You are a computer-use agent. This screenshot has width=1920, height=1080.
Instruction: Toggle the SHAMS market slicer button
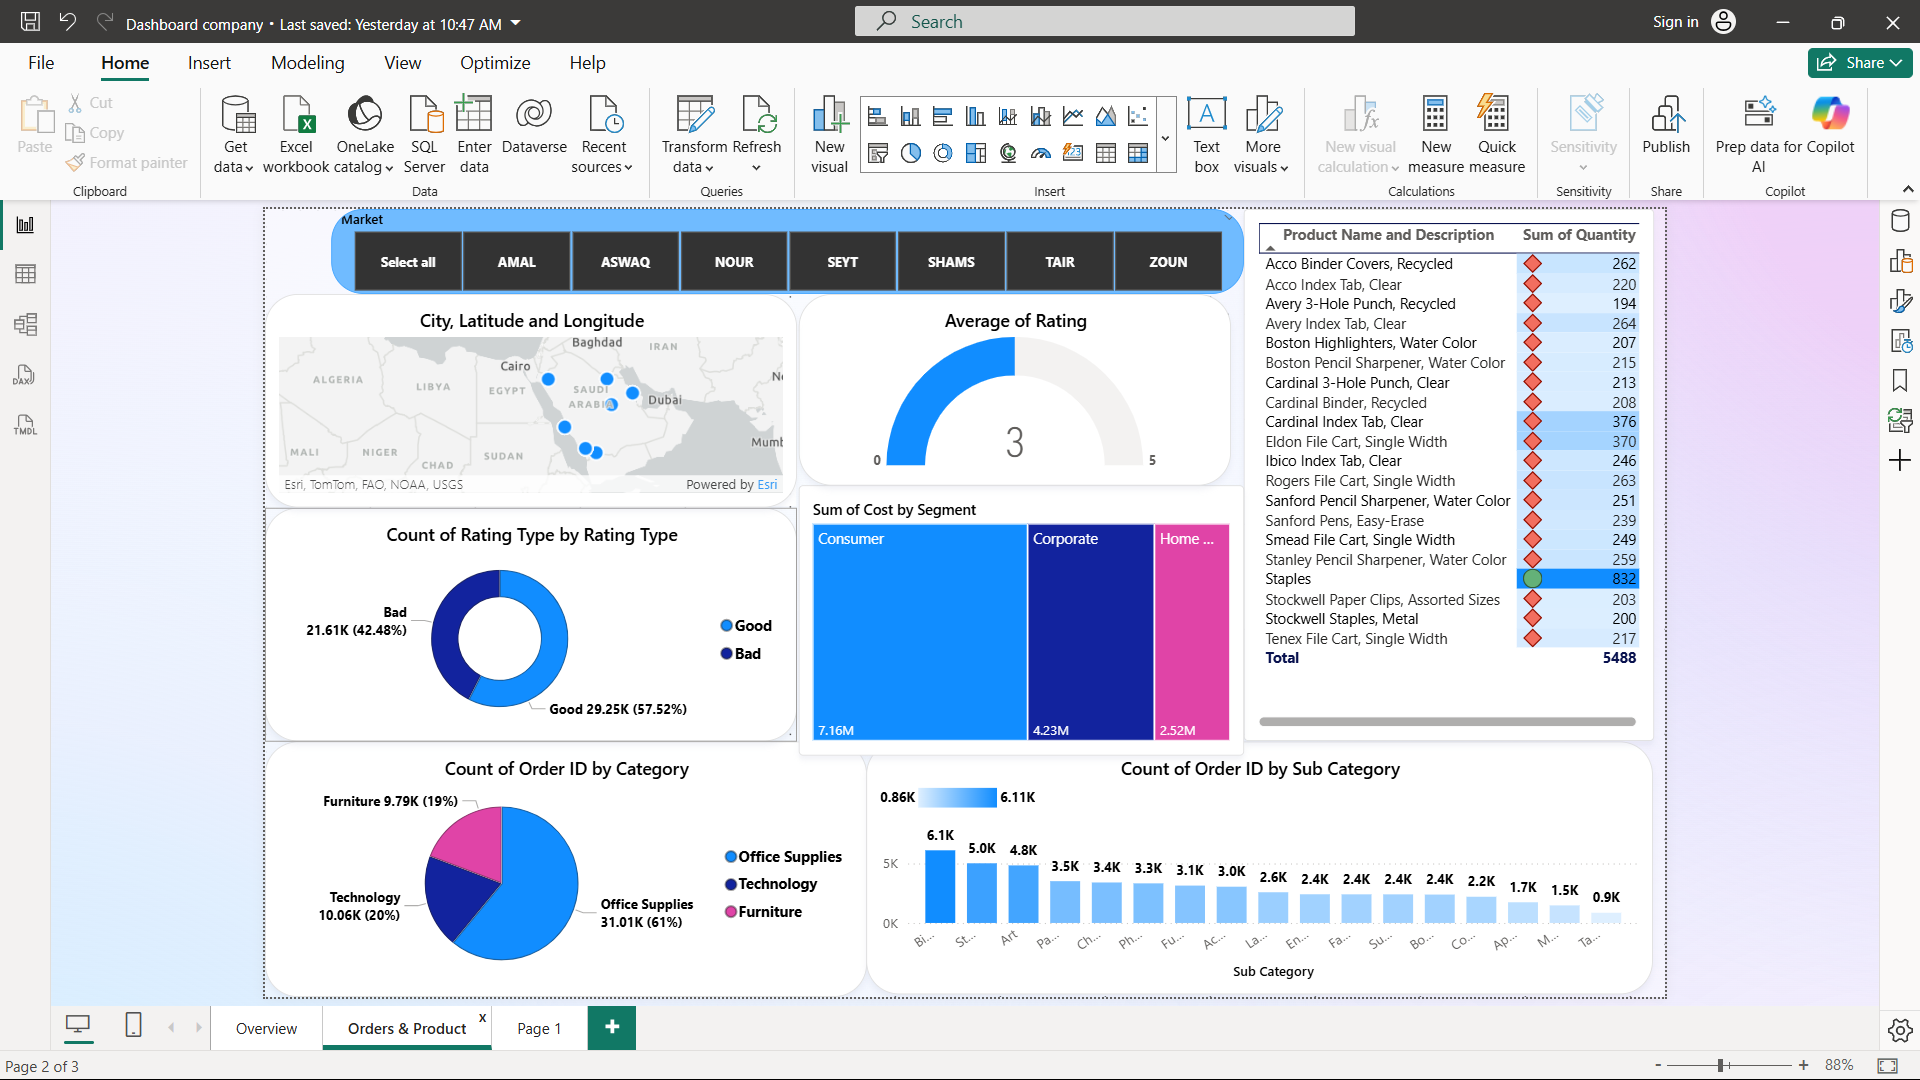[950, 262]
